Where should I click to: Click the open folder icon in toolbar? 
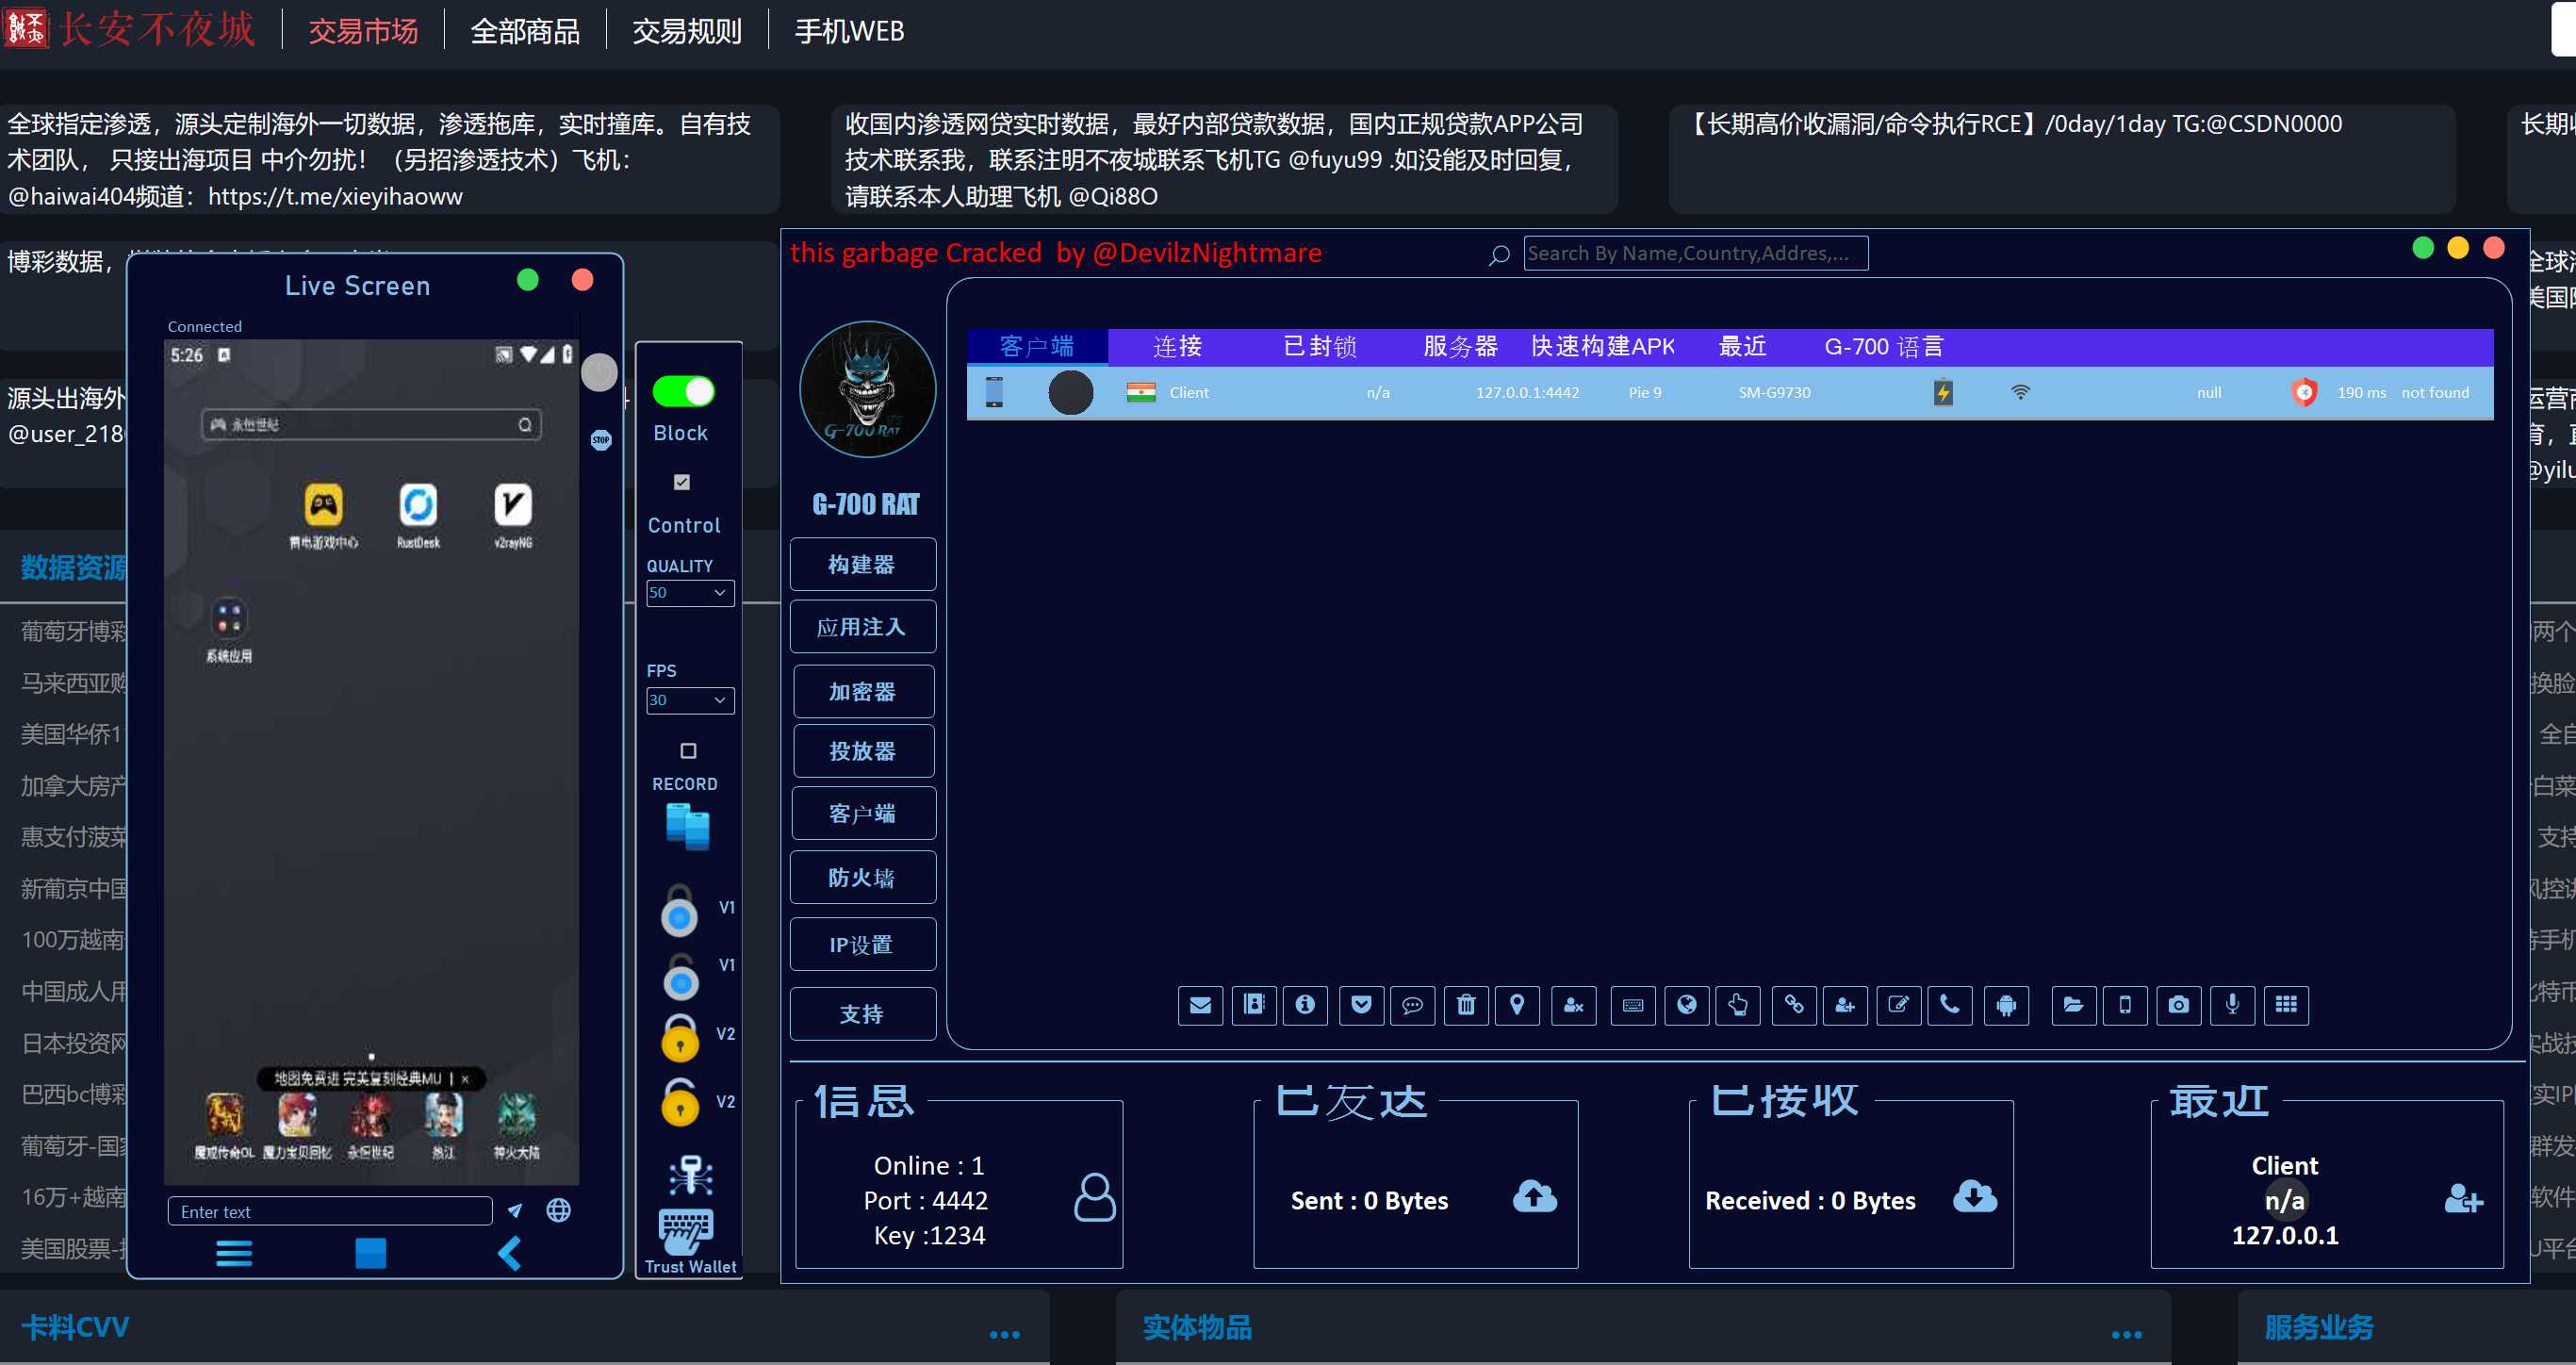pos(2073,1005)
